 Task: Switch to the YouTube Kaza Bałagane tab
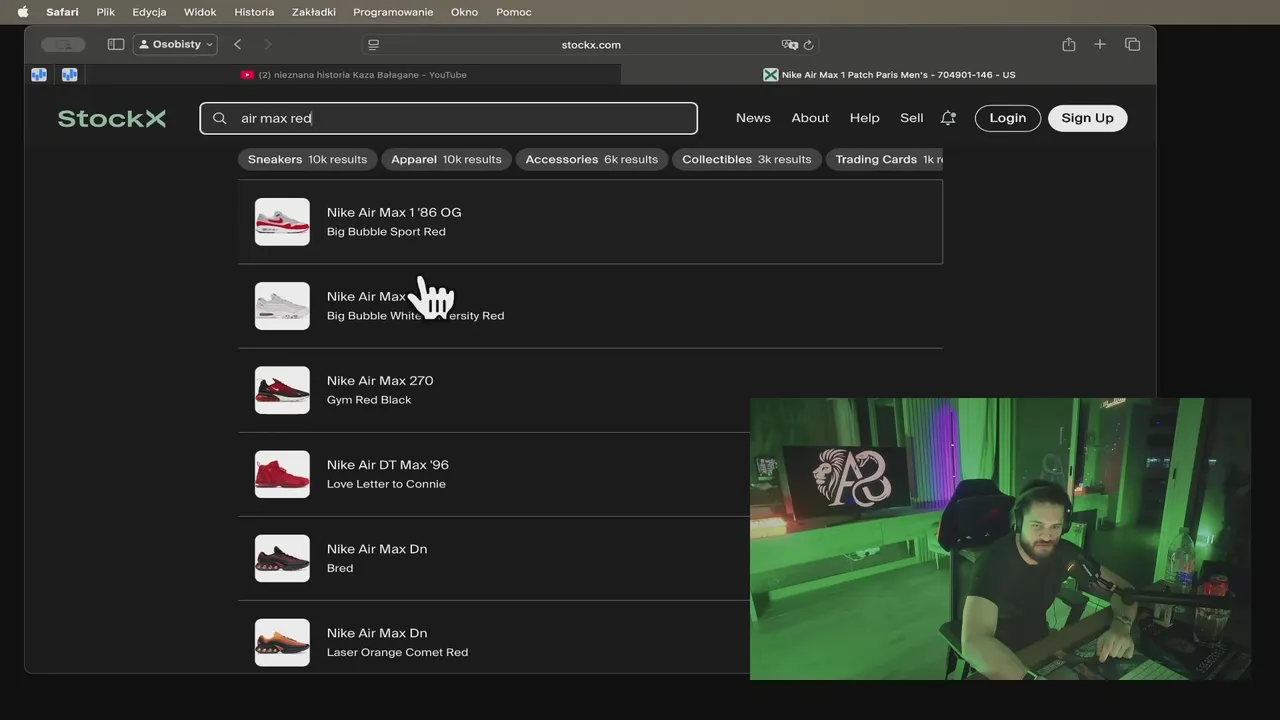point(353,74)
